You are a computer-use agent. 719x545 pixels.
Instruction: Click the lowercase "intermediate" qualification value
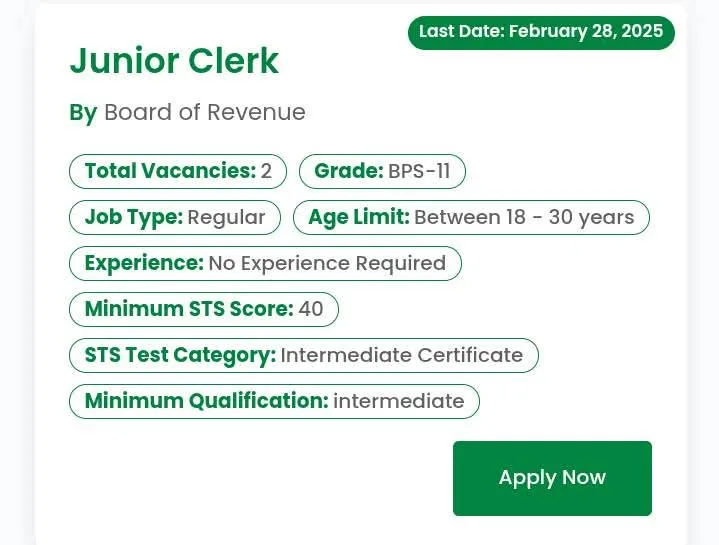click(x=398, y=401)
